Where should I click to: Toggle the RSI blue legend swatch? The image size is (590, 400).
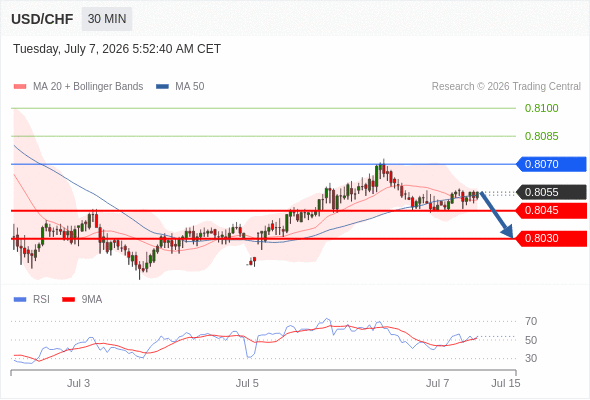[x=20, y=300]
